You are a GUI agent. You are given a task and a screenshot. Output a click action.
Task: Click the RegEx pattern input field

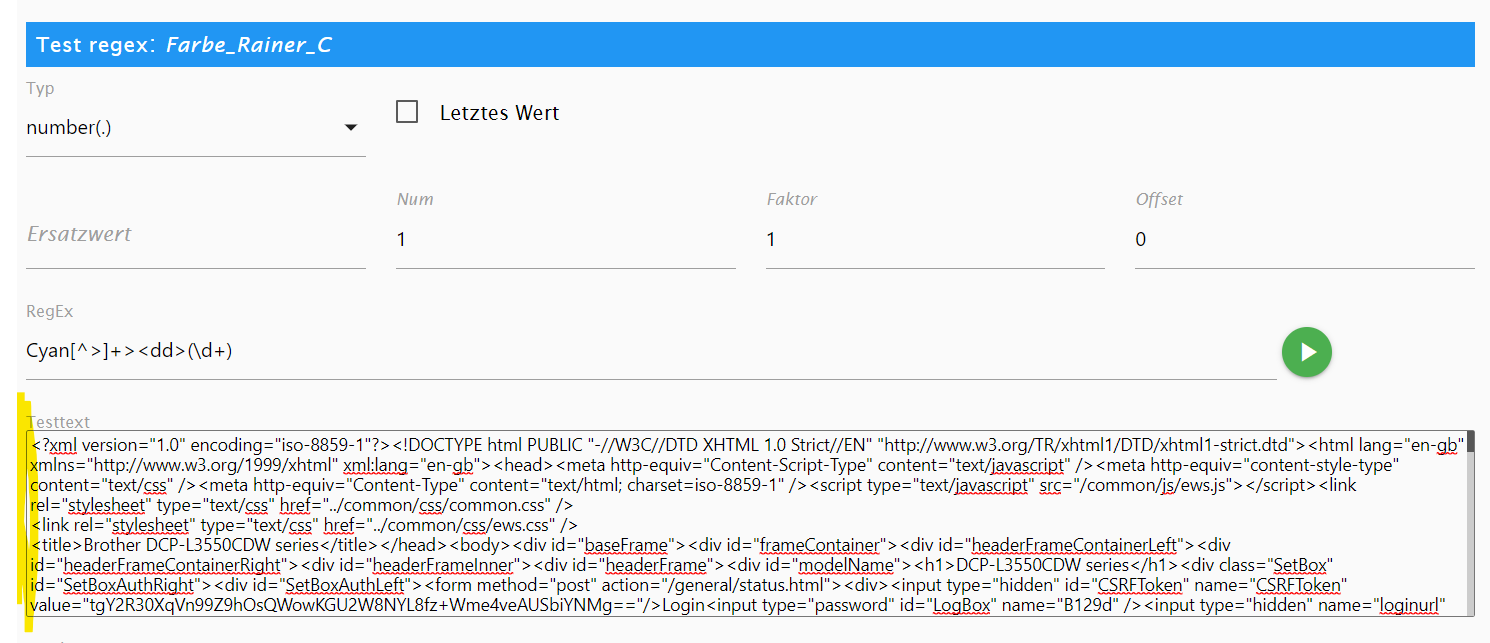tap(651, 351)
